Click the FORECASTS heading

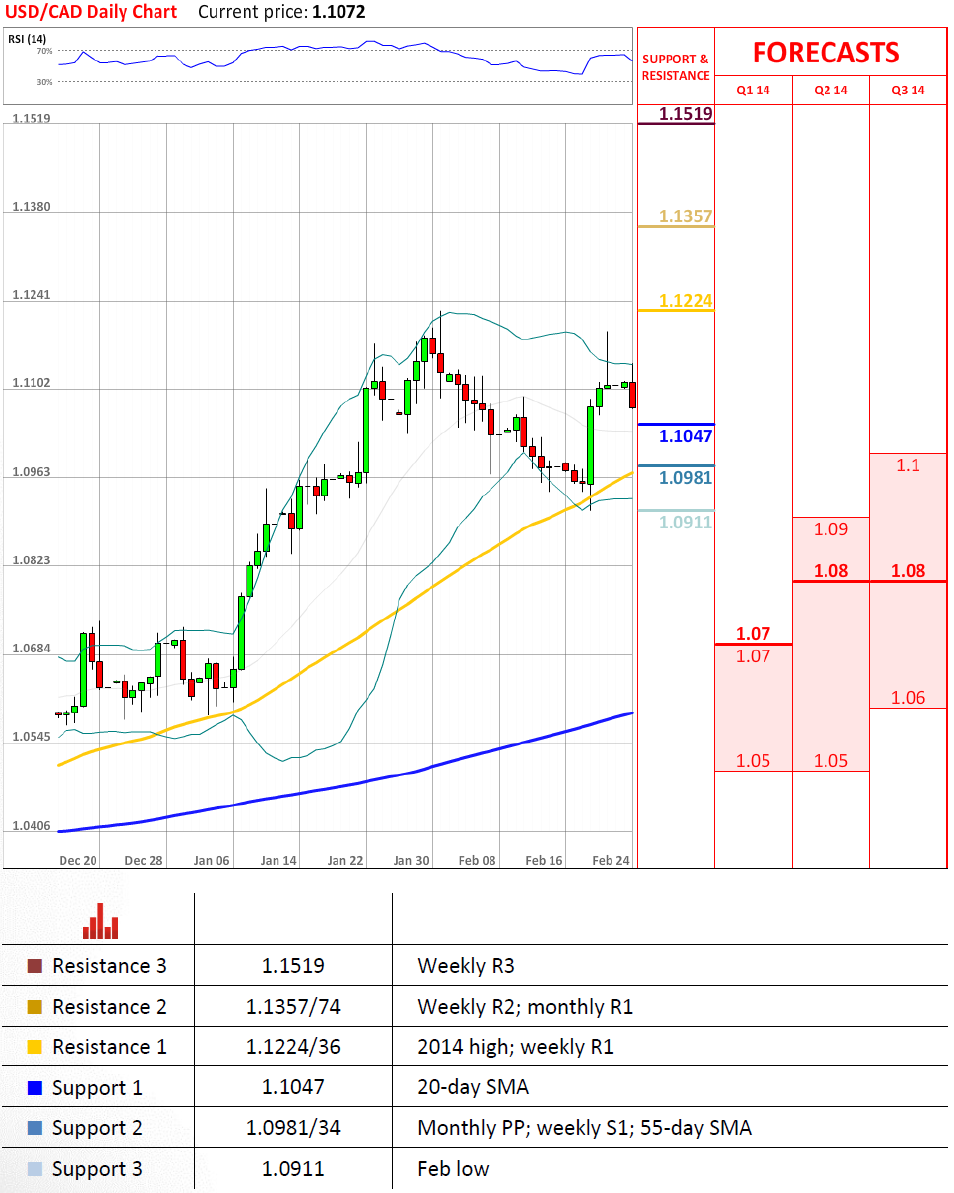pos(826,52)
